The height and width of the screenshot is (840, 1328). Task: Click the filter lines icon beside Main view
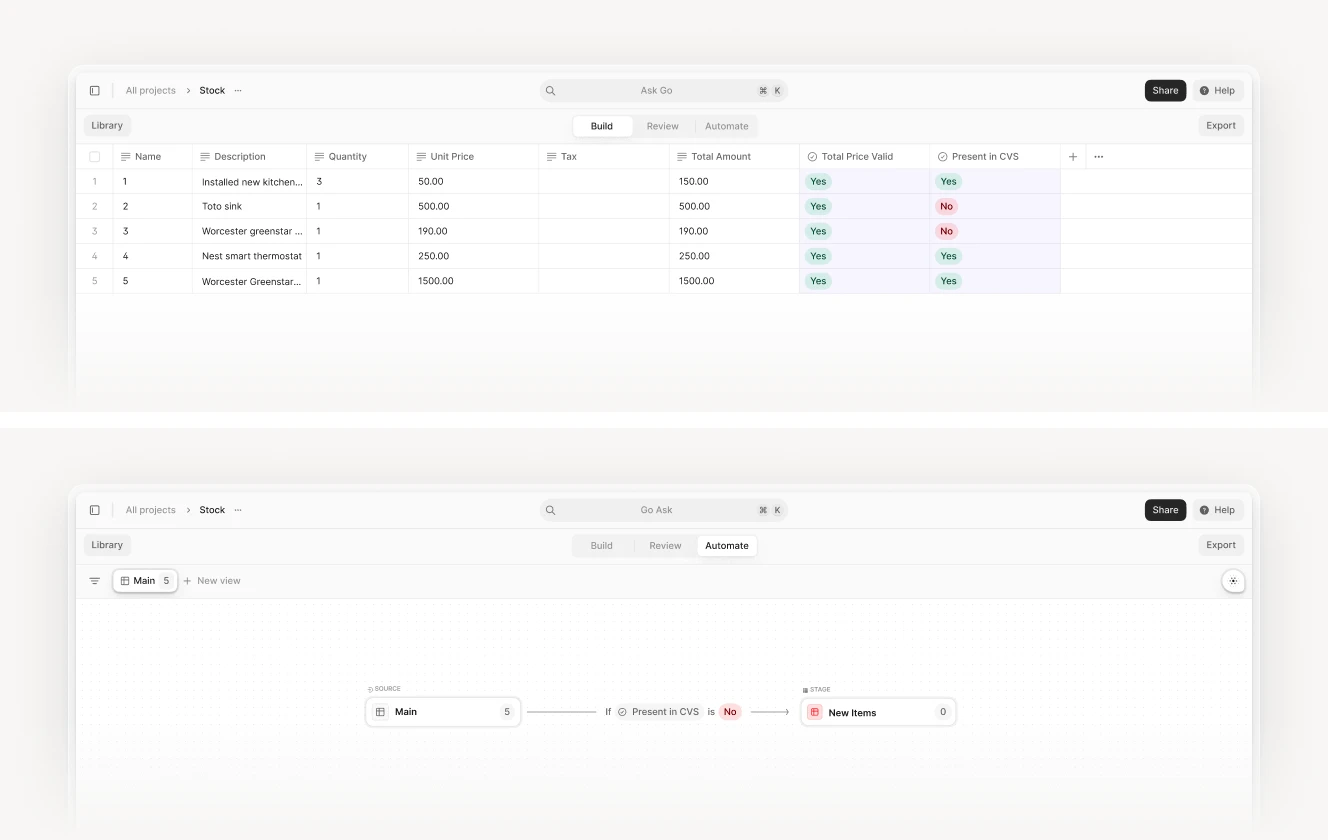tap(95, 581)
